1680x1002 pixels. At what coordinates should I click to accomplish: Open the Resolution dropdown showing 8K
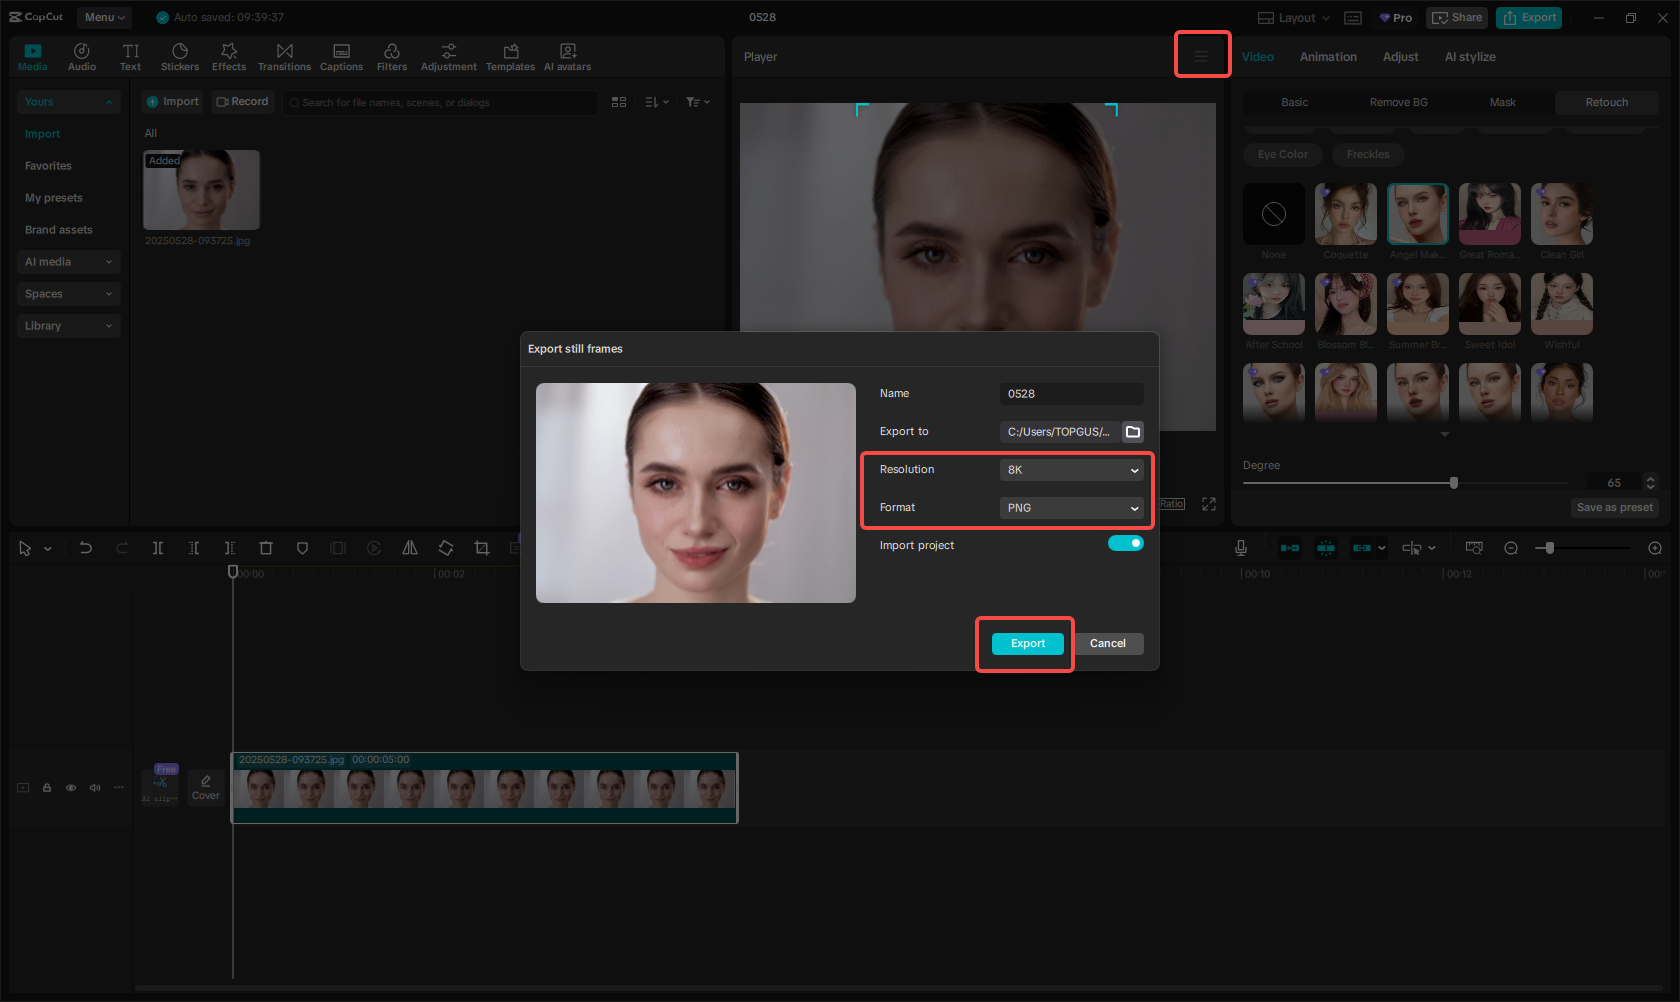click(x=1071, y=470)
